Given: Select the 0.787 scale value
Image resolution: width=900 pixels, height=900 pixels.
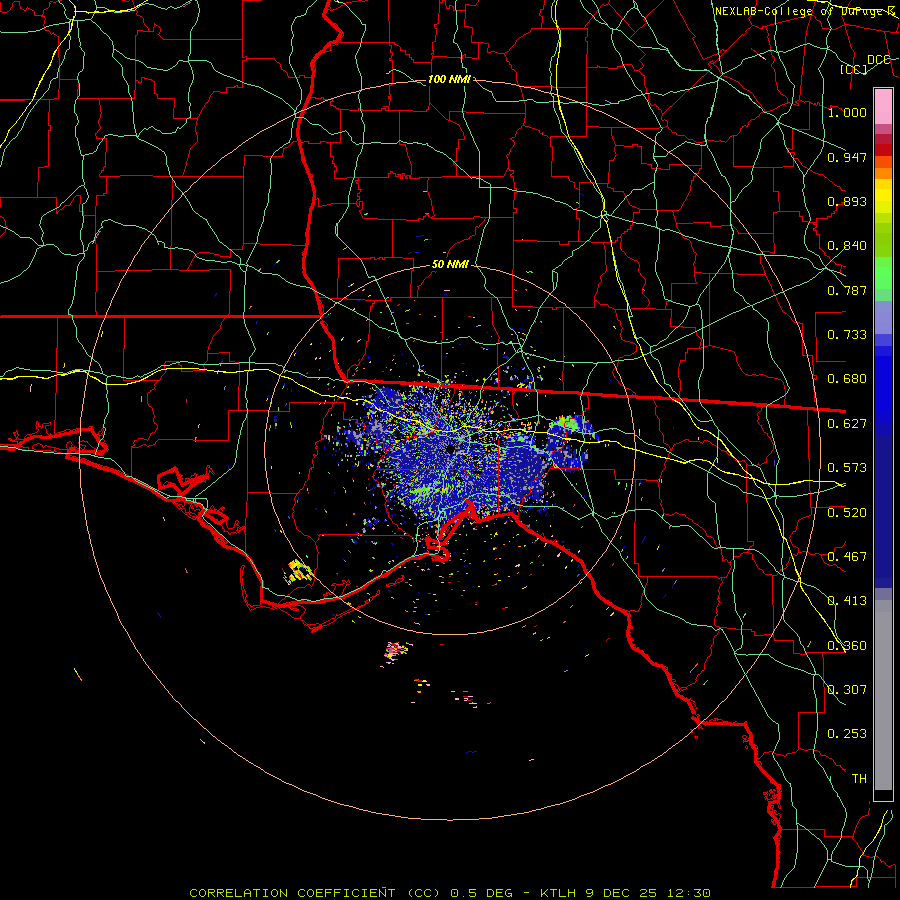Looking at the screenshot, I should [x=847, y=290].
